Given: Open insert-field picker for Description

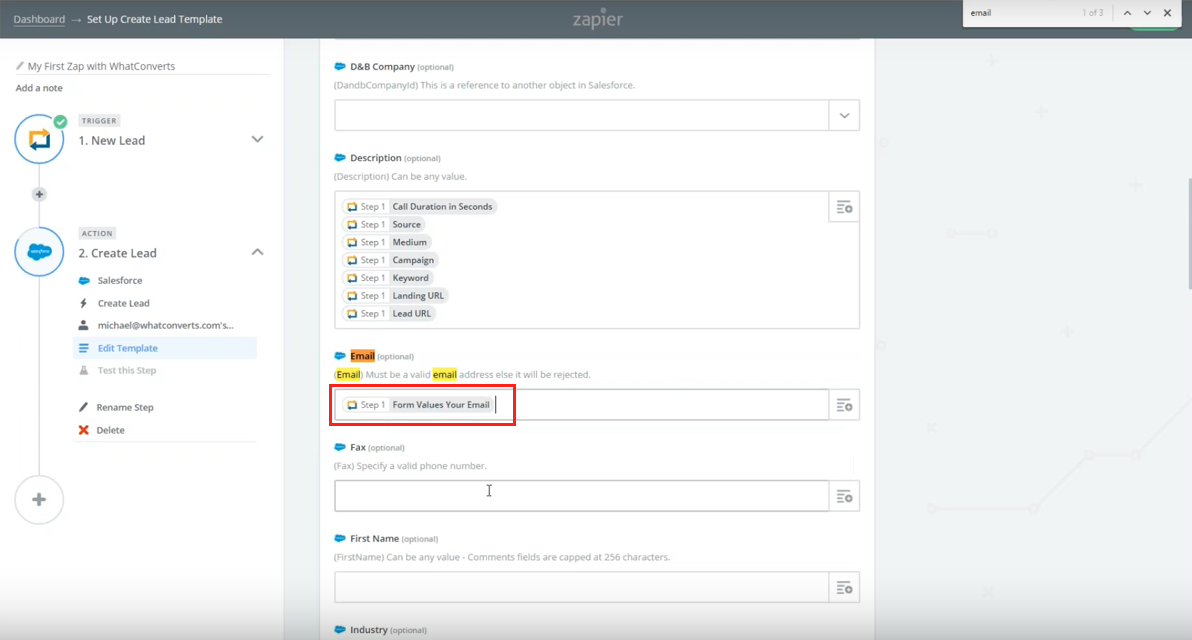Looking at the screenshot, I should pyautogui.click(x=844, y=208).
